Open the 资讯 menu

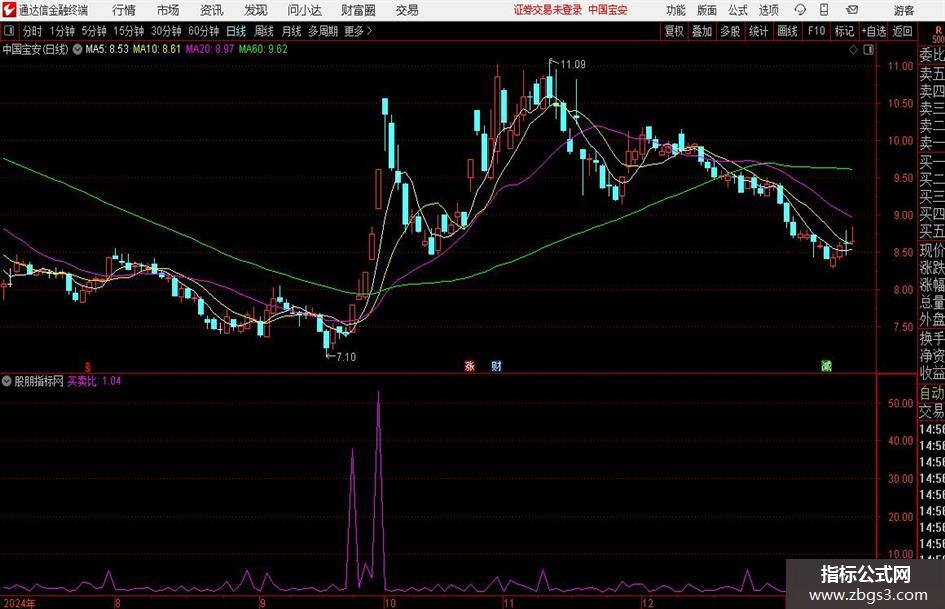212,10
